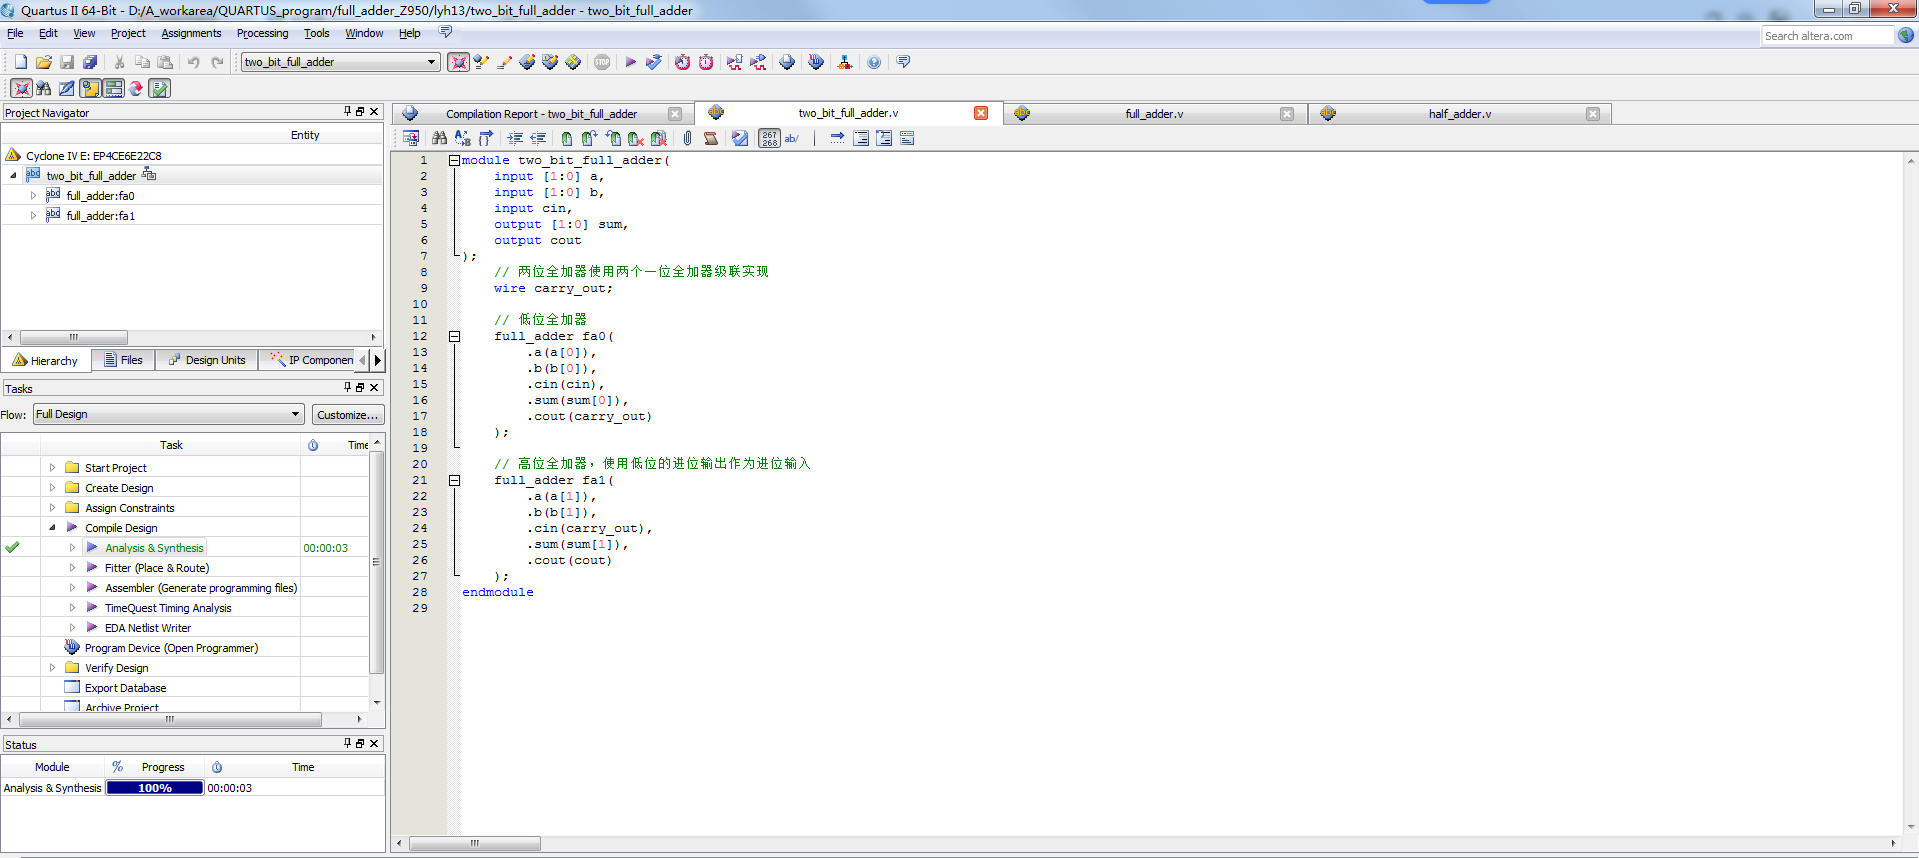Screen dimensions: 1919x858
Task: Click Find Matching Delimiter braces icon
Action: (486, 138)
